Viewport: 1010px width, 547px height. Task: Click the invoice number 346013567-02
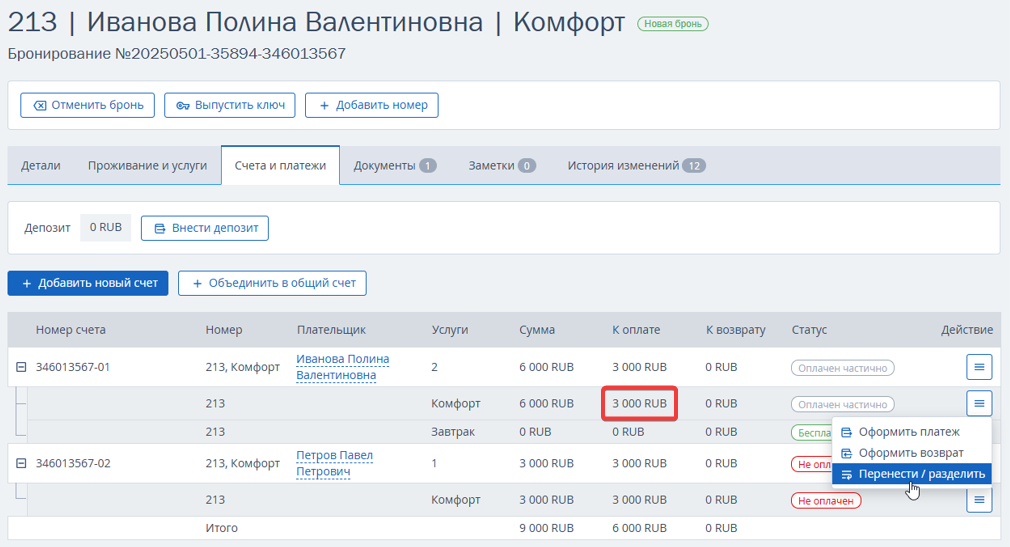[x=73, y=463]
